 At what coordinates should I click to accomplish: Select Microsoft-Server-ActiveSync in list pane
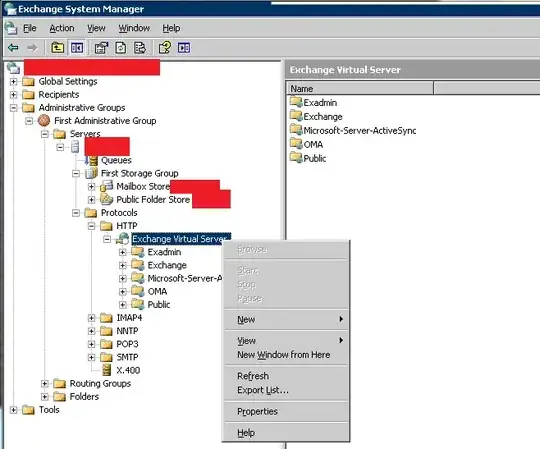click(x=360, y=130)
